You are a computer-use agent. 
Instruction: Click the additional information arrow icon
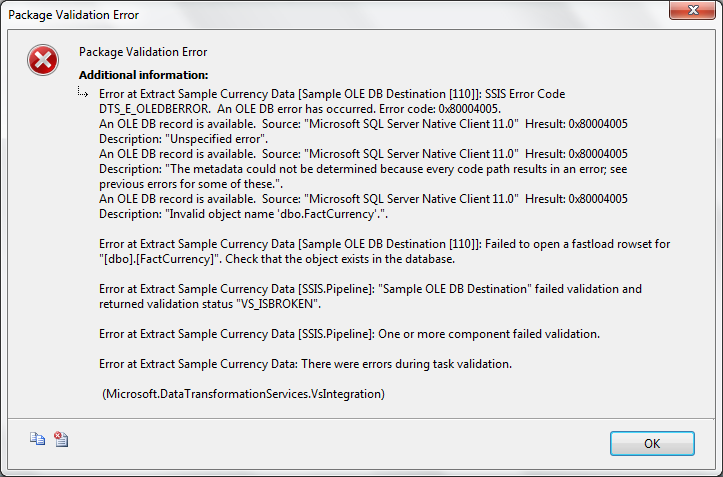[83, 92]
